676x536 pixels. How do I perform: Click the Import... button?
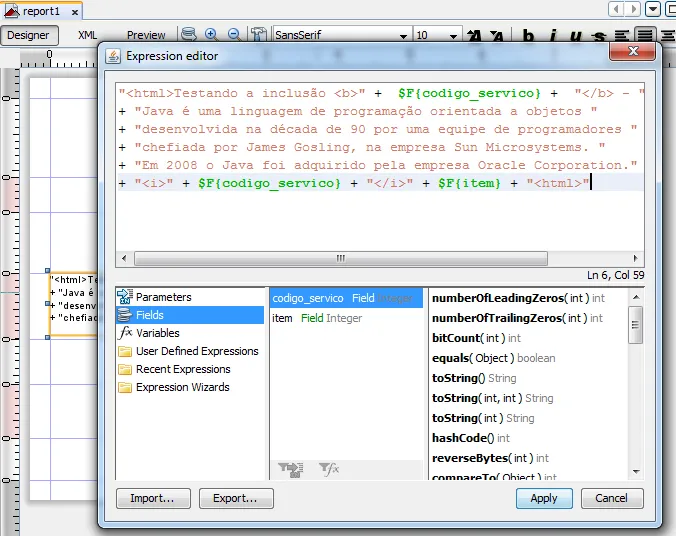153,498
